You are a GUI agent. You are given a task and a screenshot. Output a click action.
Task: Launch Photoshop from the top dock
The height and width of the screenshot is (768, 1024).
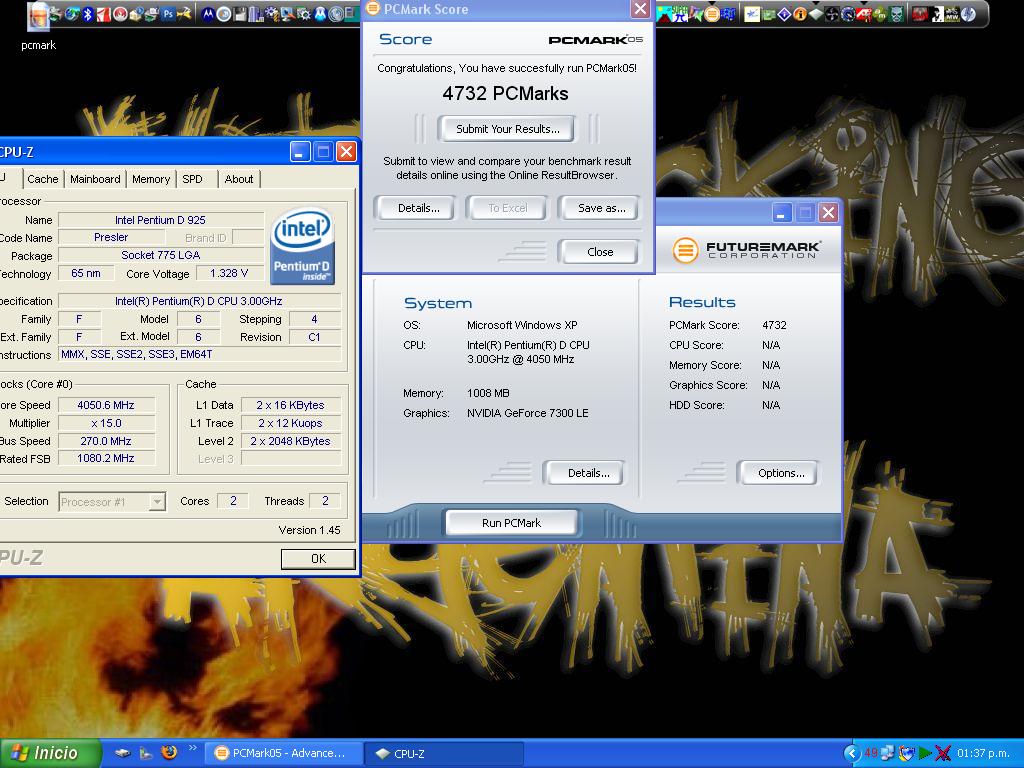tap(168, 14)
